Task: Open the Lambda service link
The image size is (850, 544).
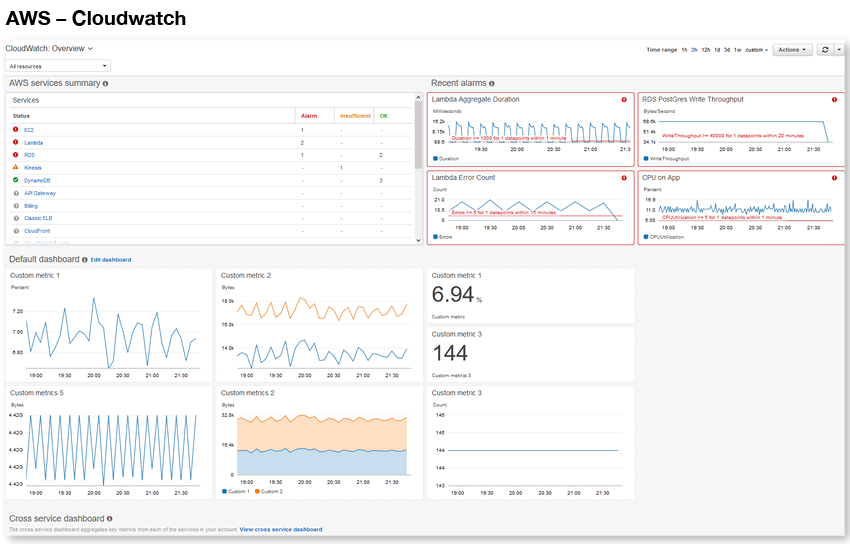Action: pyautogui.click(x=34, y=143)
